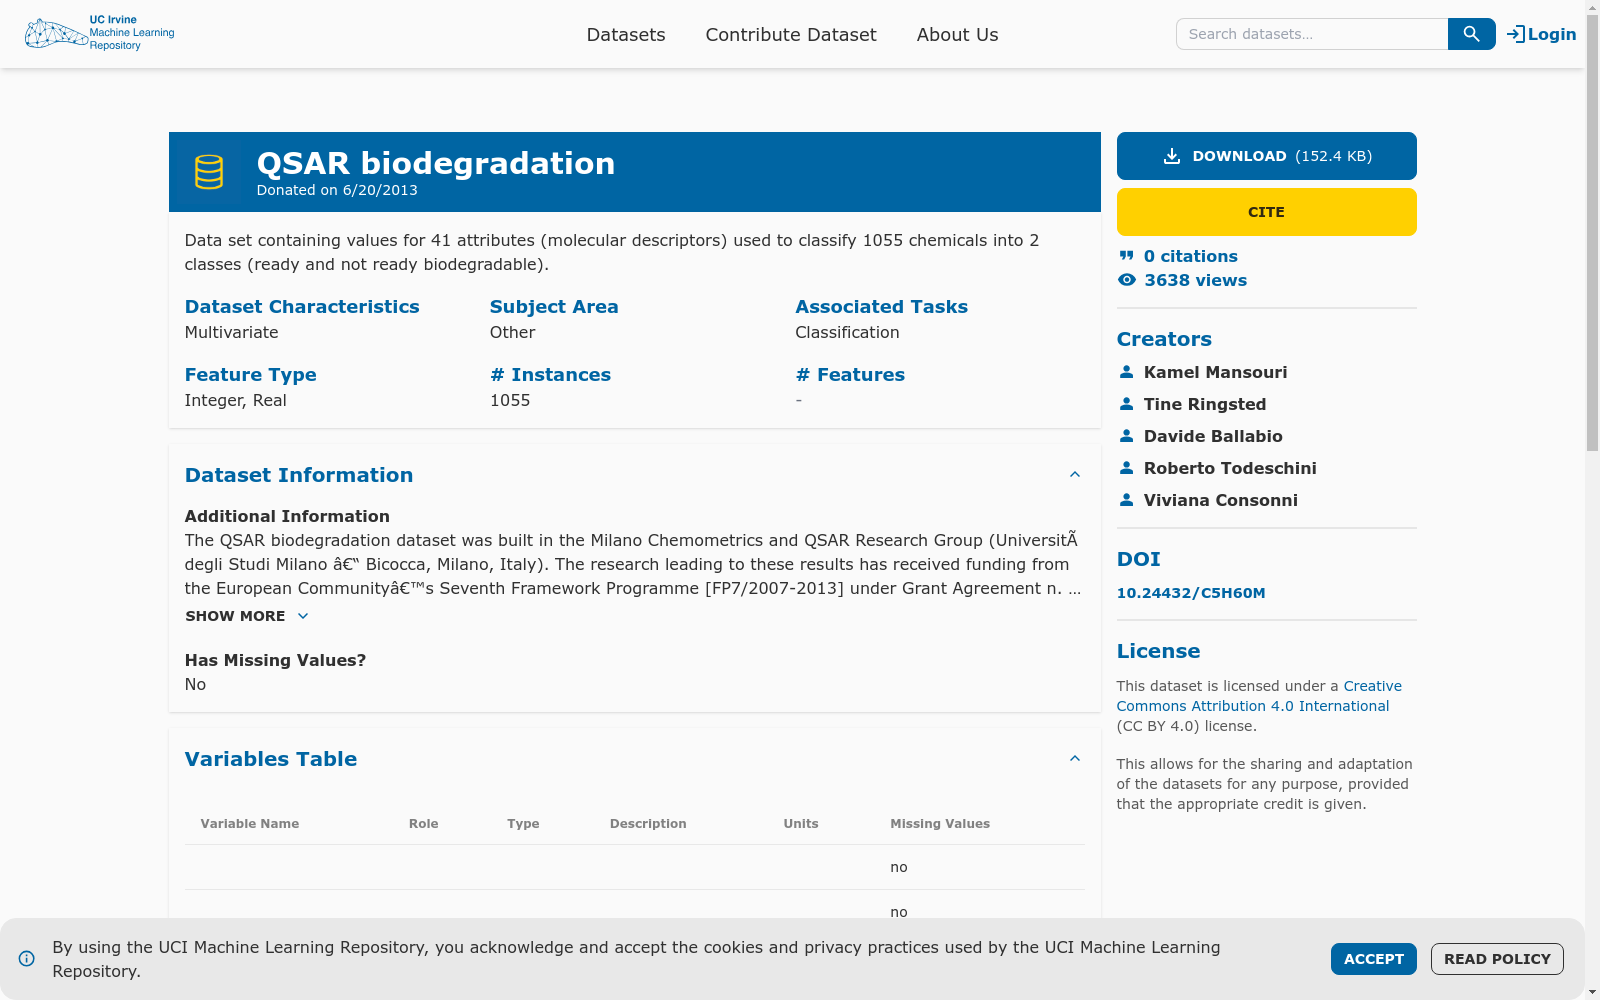Click the views eye icon
Screen dimensions: 1600x1000
tap(1127, 280)
